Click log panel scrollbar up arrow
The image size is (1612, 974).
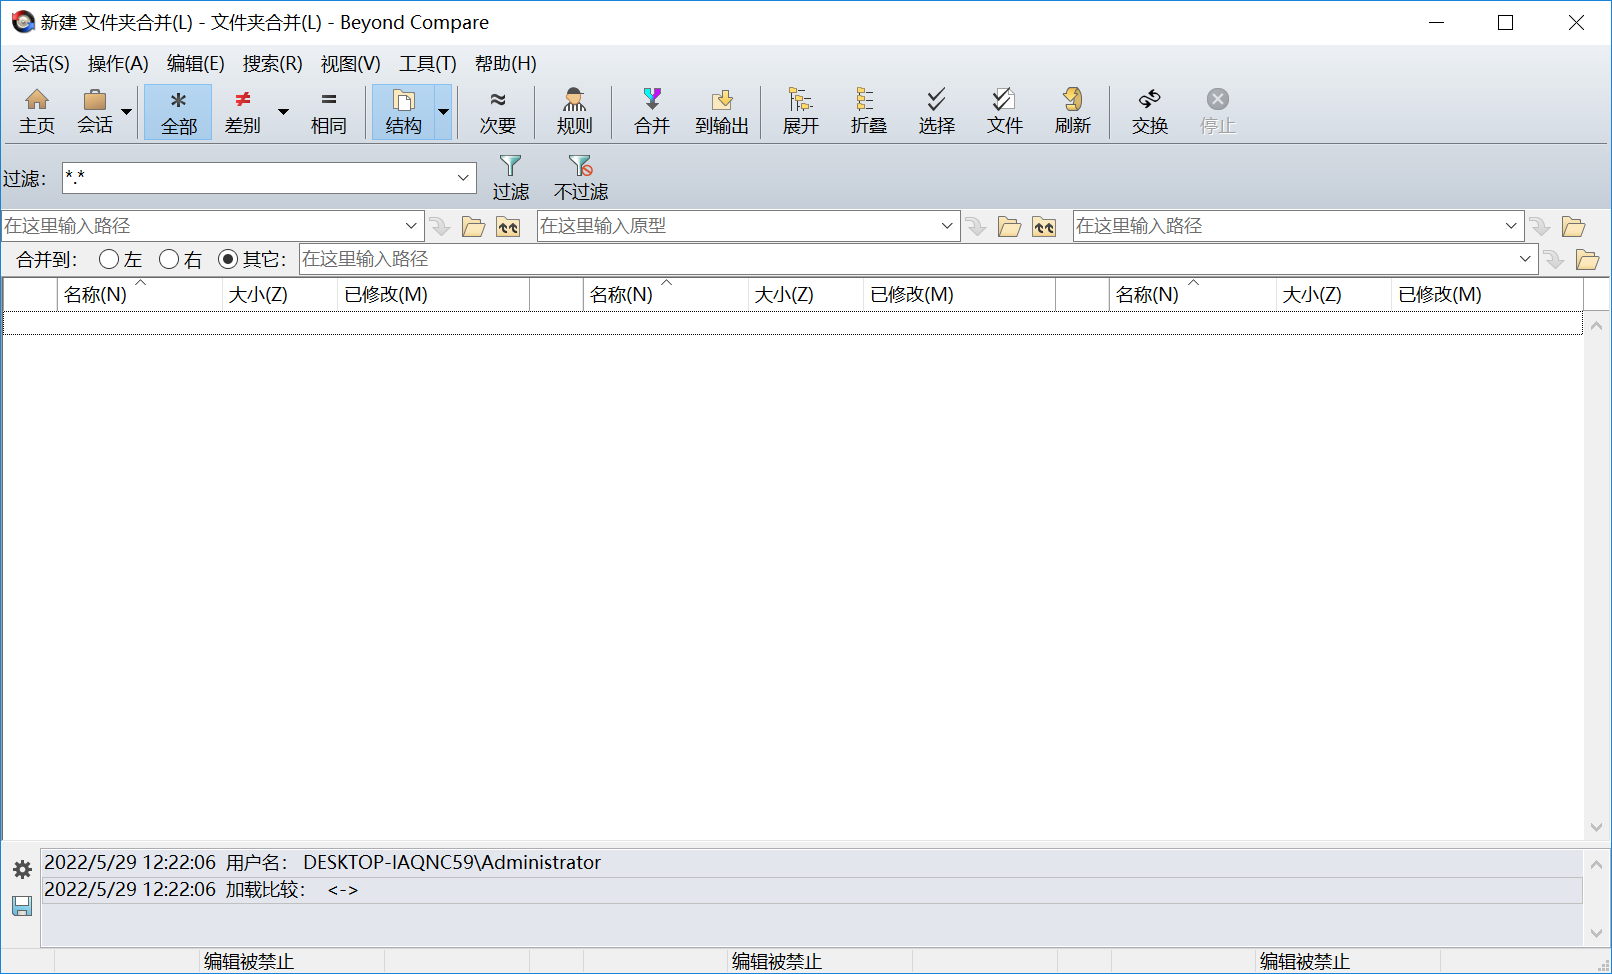click(1596, 865)
